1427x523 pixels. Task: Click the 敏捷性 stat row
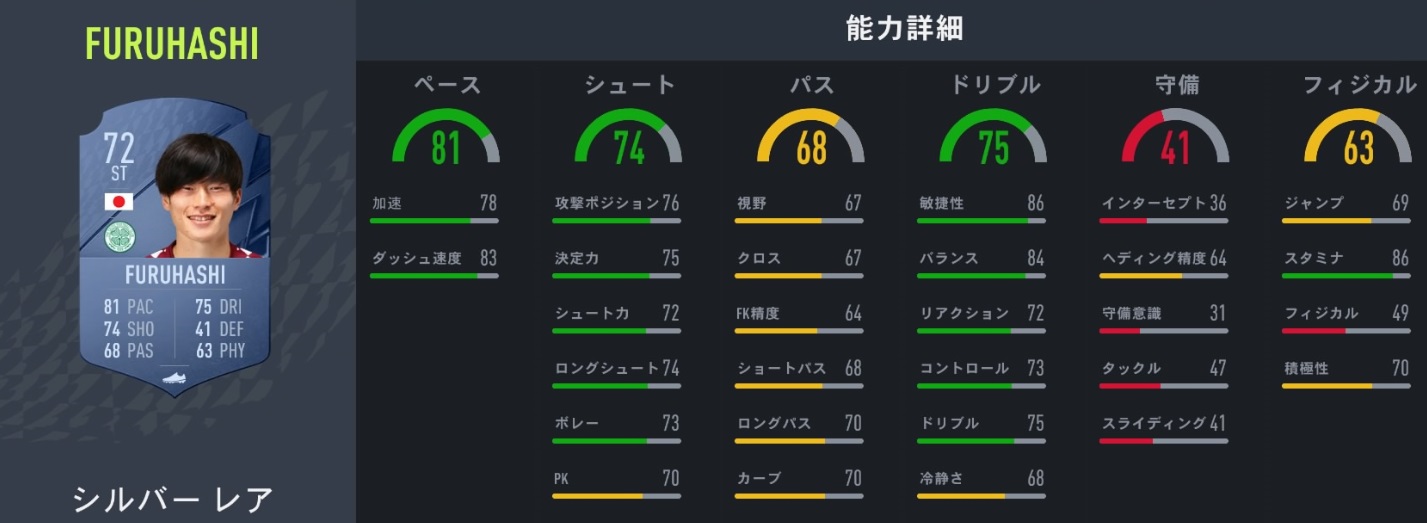(981, 204)
